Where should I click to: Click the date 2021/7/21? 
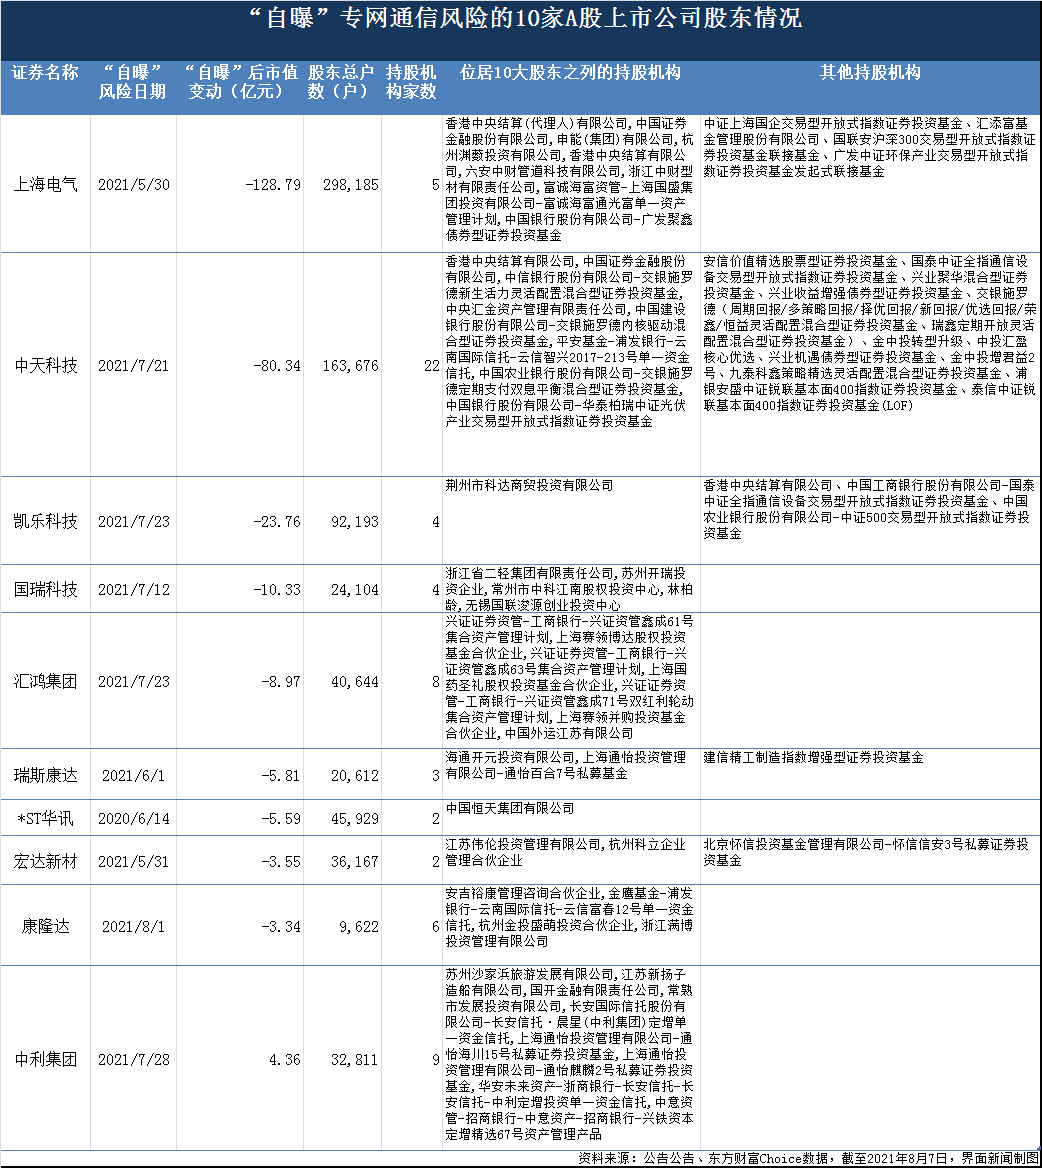133,366
